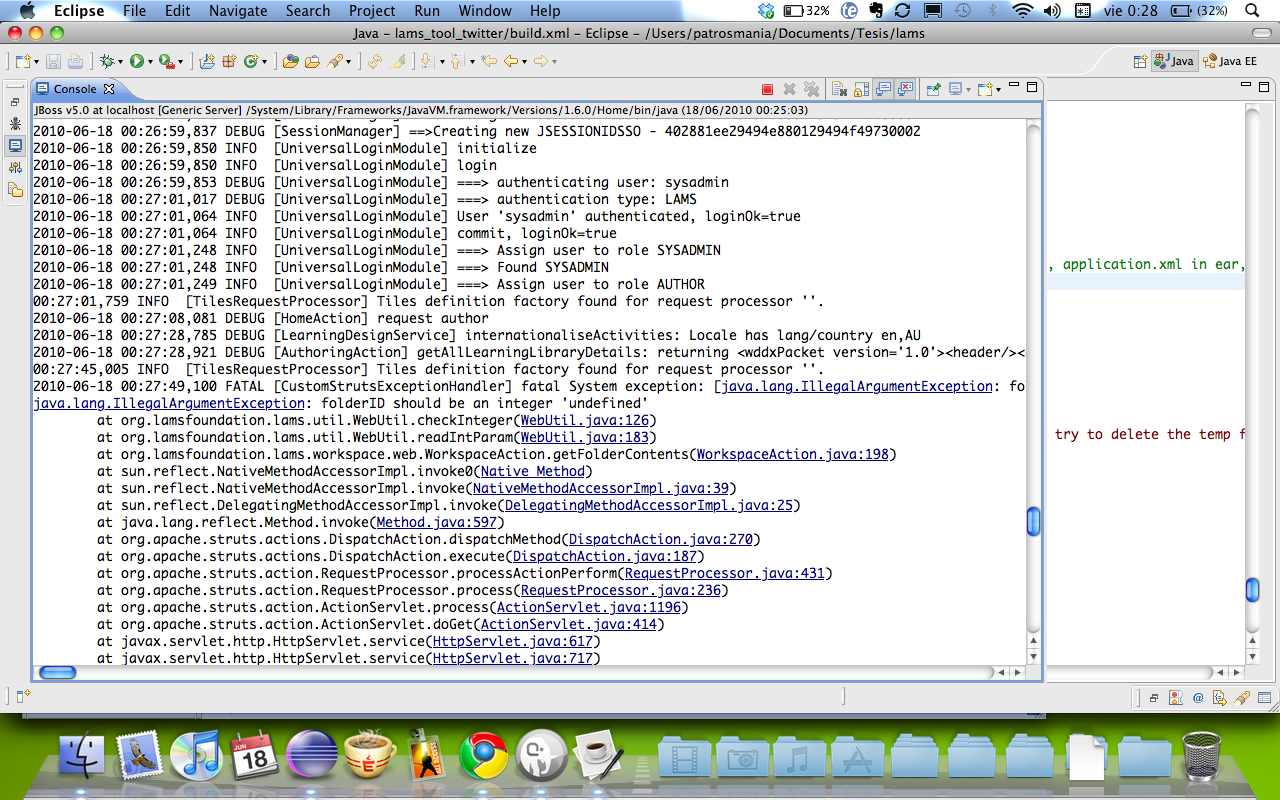
Task: Click the New Java Class toolbar icon
Action: [x=250, y=61]
